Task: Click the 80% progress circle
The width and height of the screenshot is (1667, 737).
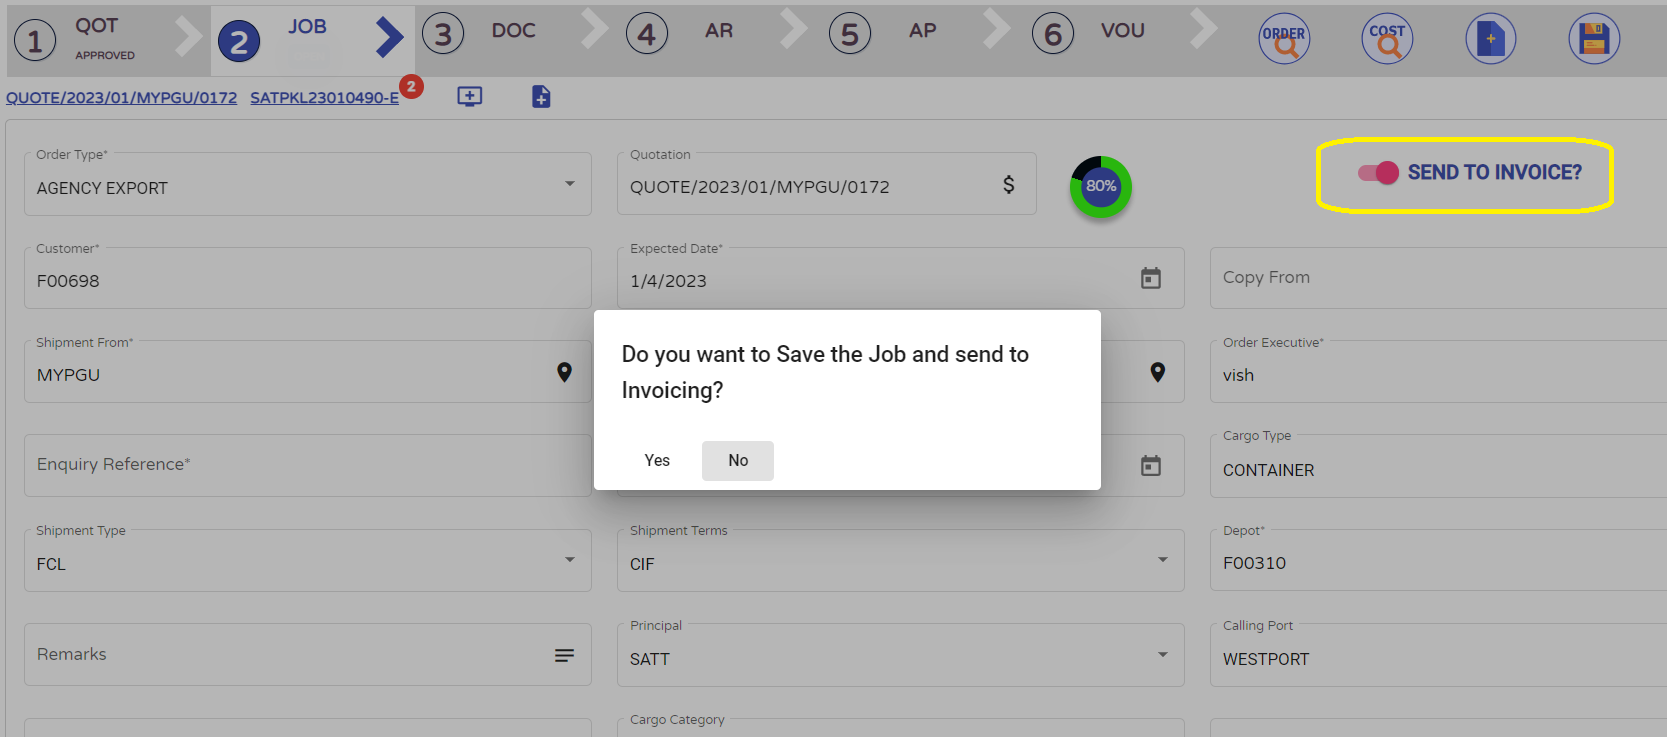Action: [1100, 186]
